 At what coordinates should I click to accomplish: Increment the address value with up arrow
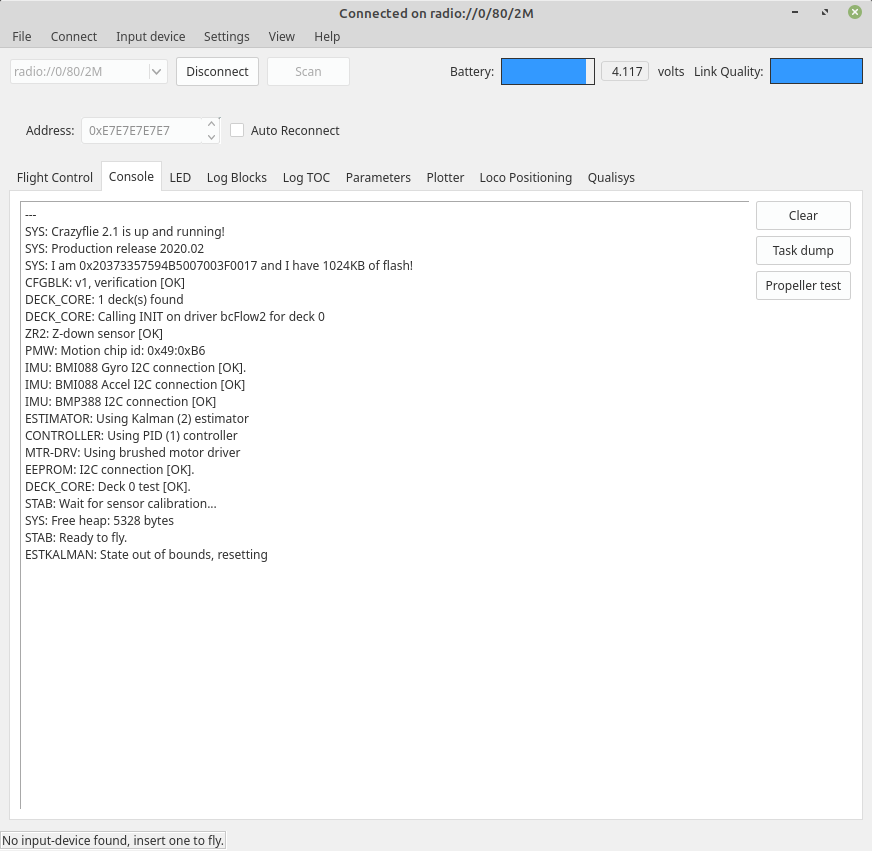pos(211,124)
